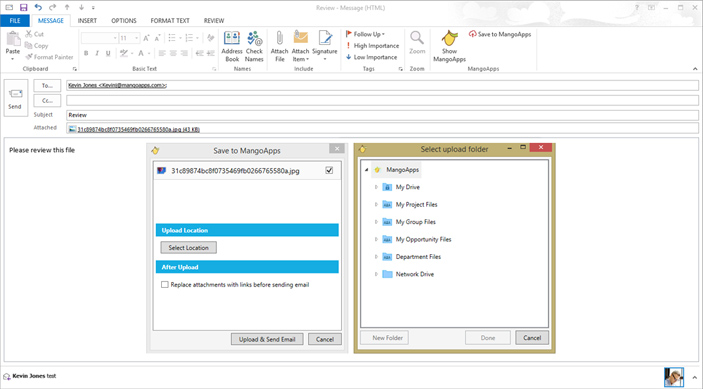The height and width of the screenshot is (389, 703).
Task: Click the text highlight color icon
Action: click(124, 53)
